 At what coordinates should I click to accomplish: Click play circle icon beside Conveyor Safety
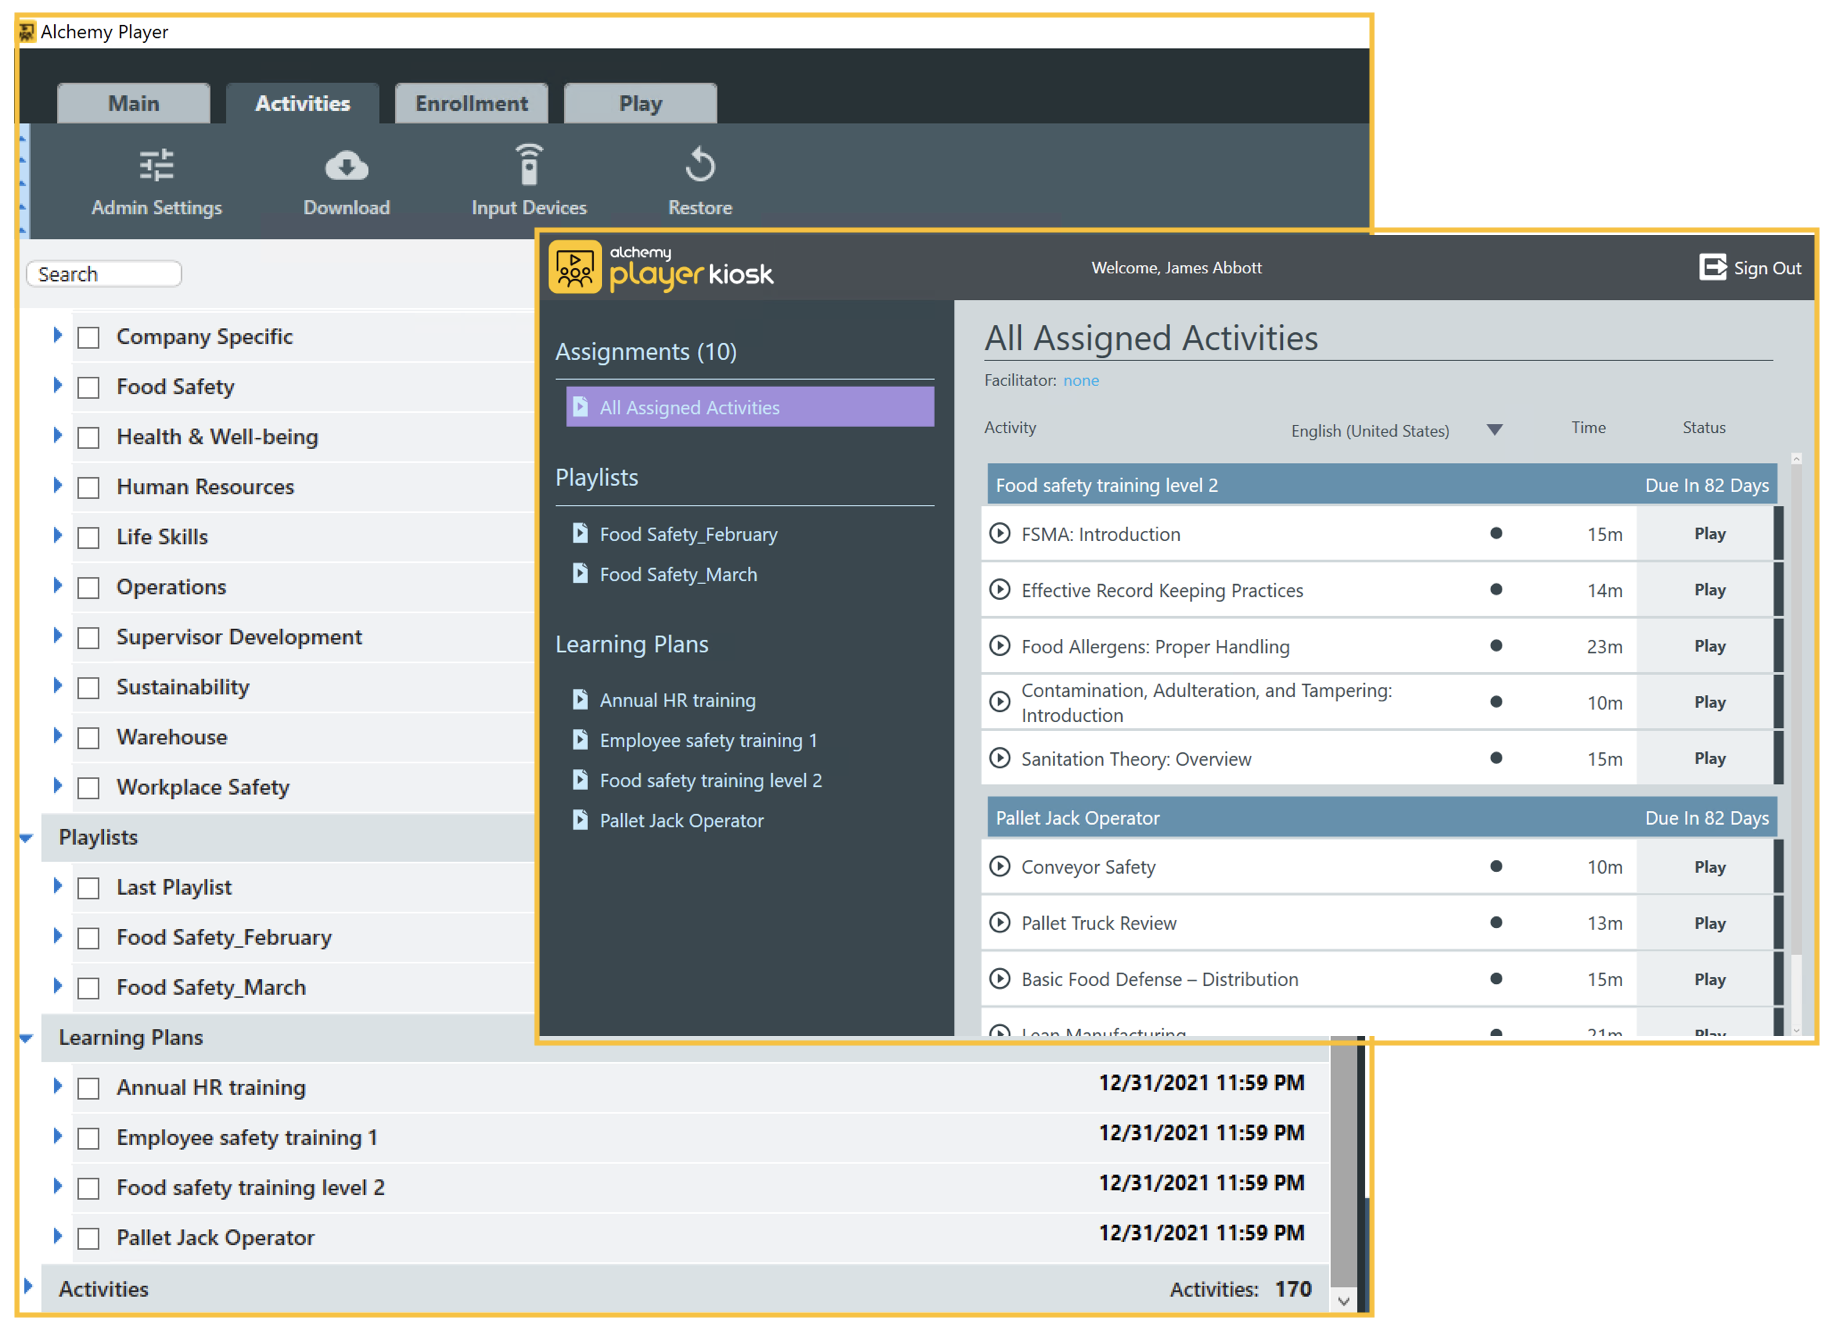click(999, 866)
